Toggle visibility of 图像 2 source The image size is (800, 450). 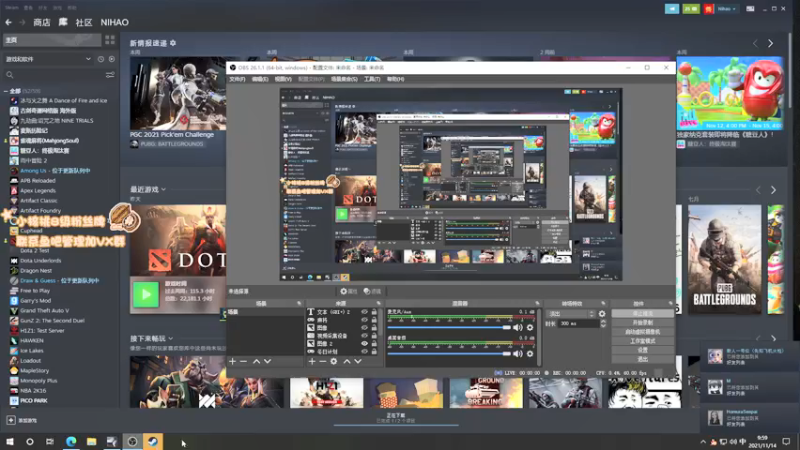coord(364,342)
